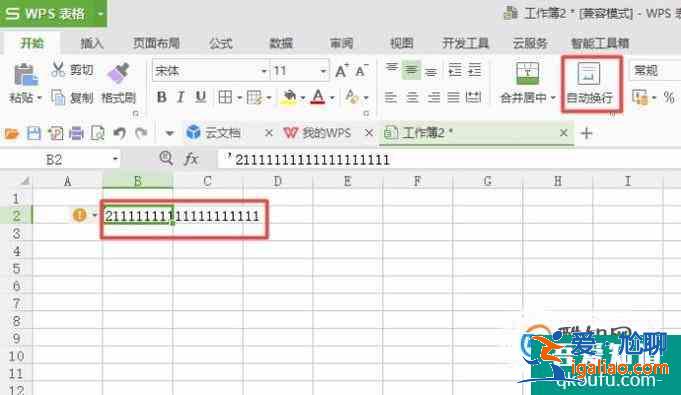Click Merge and Center (合并居中) icon
Viewport: 681px width, 395px height.
(527, 73)
